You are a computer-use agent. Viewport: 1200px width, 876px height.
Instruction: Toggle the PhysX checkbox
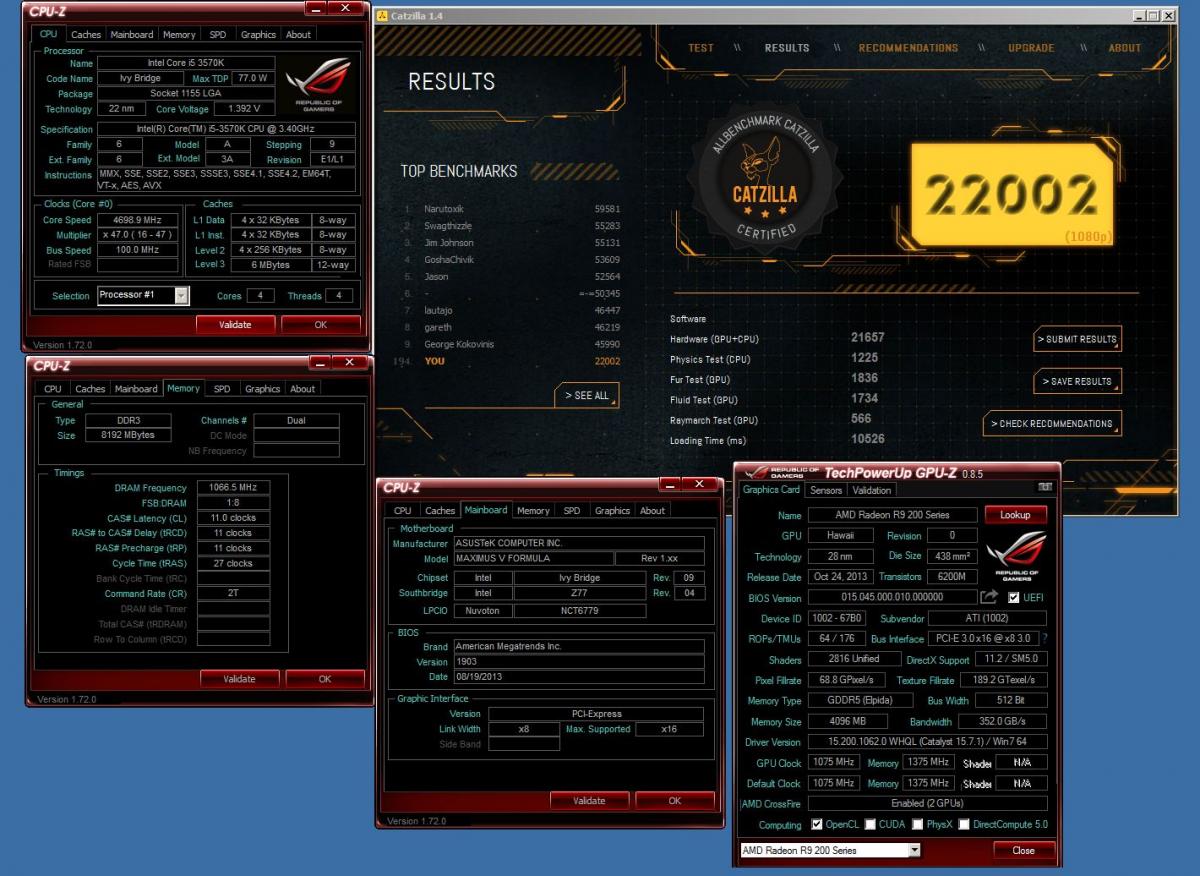pos(917,824)
